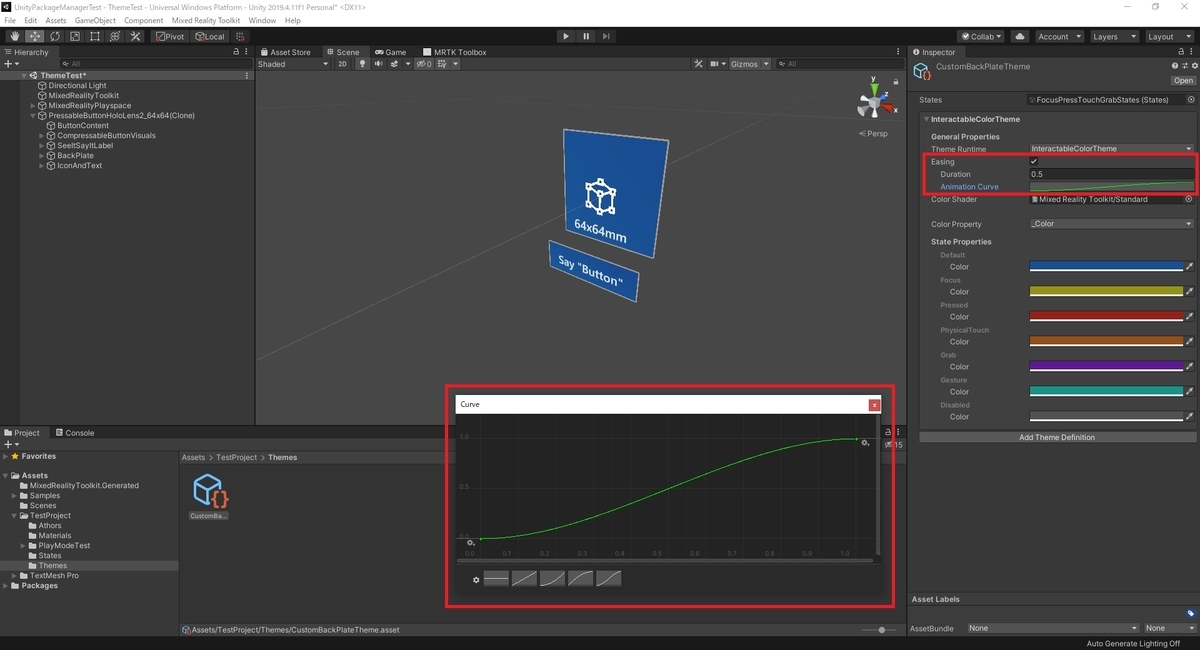Screen dimensions: 1200x650
Task: Click Add Theme Definition button
Action: click(1057, 437)
